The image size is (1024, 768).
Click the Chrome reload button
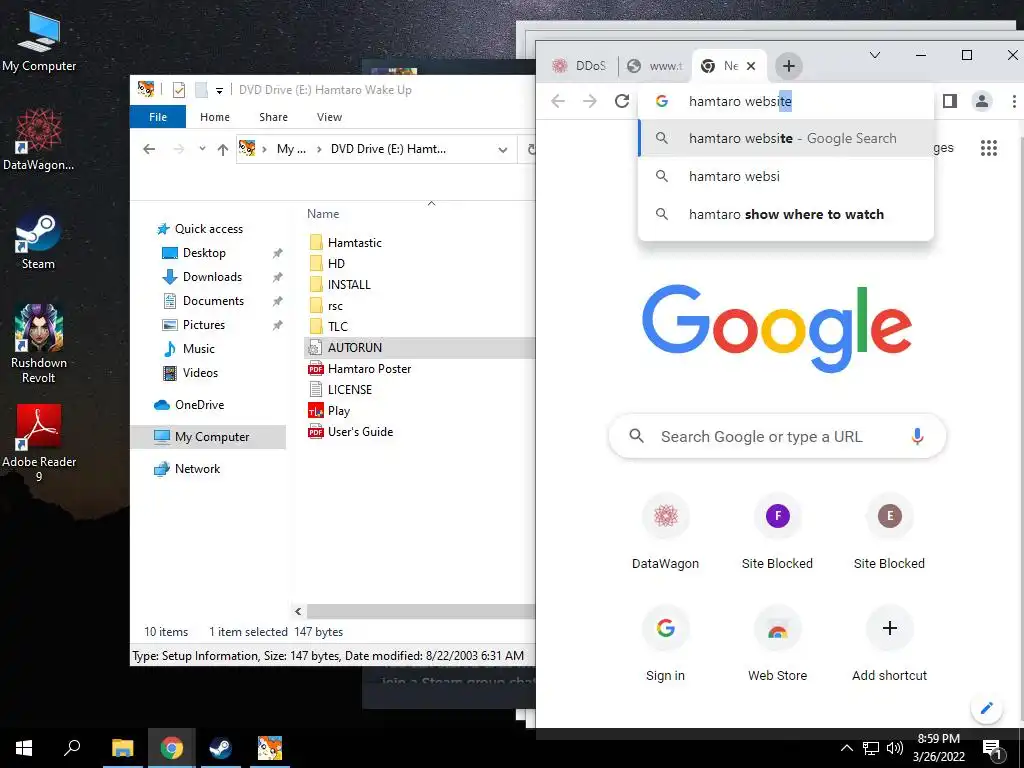(x=622, y=101)
